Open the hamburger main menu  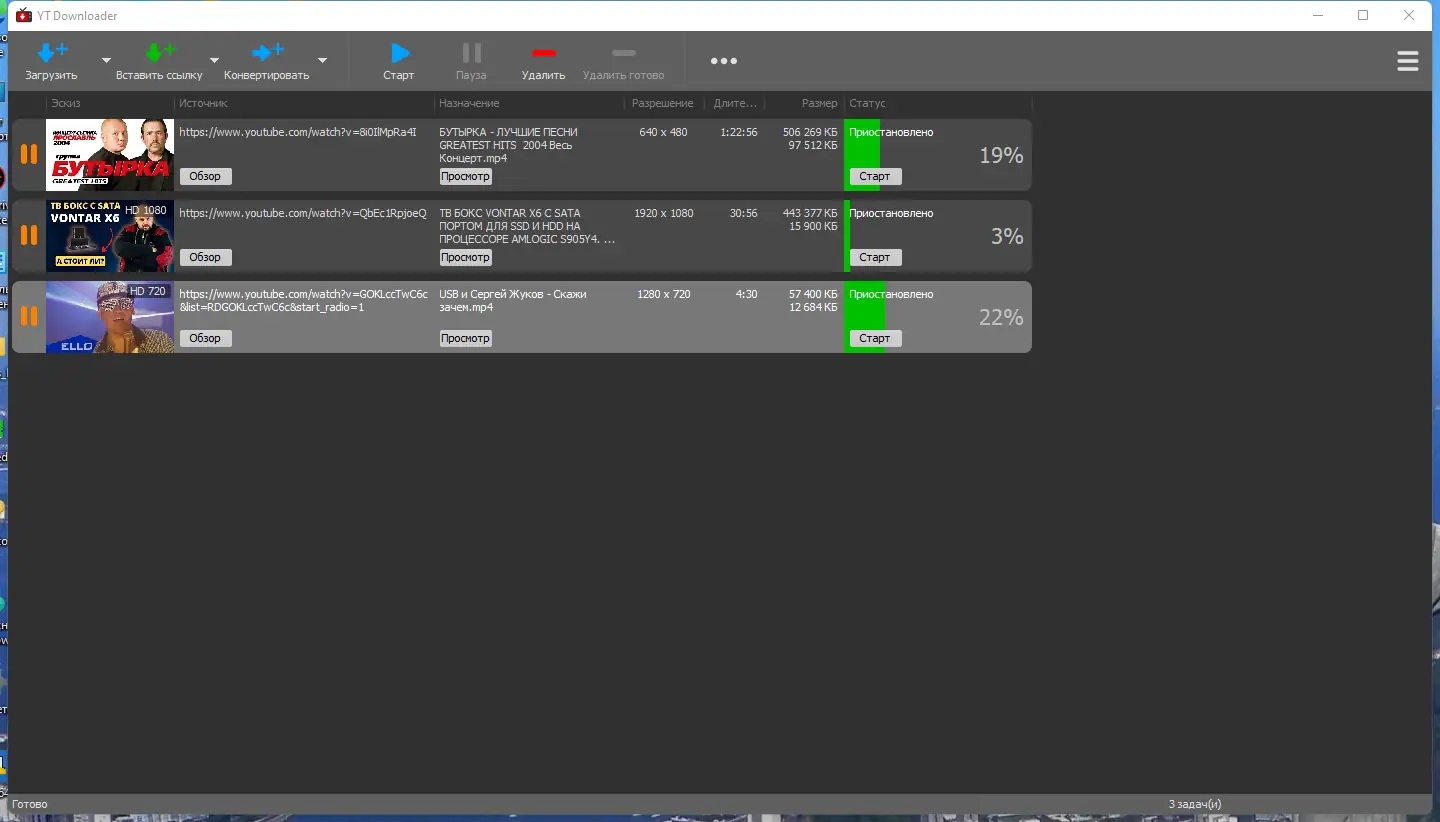(1408, 61)
